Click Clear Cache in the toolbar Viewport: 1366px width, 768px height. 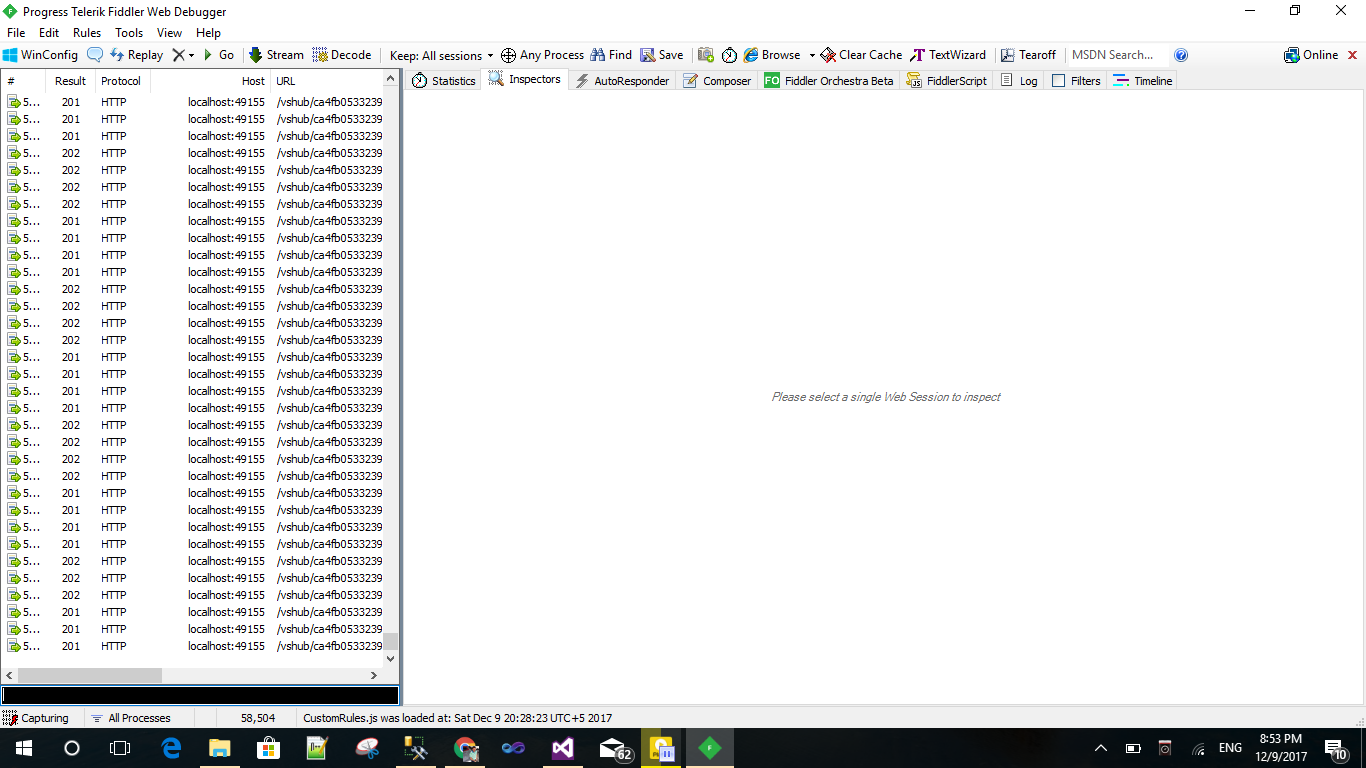click(861, 55)
